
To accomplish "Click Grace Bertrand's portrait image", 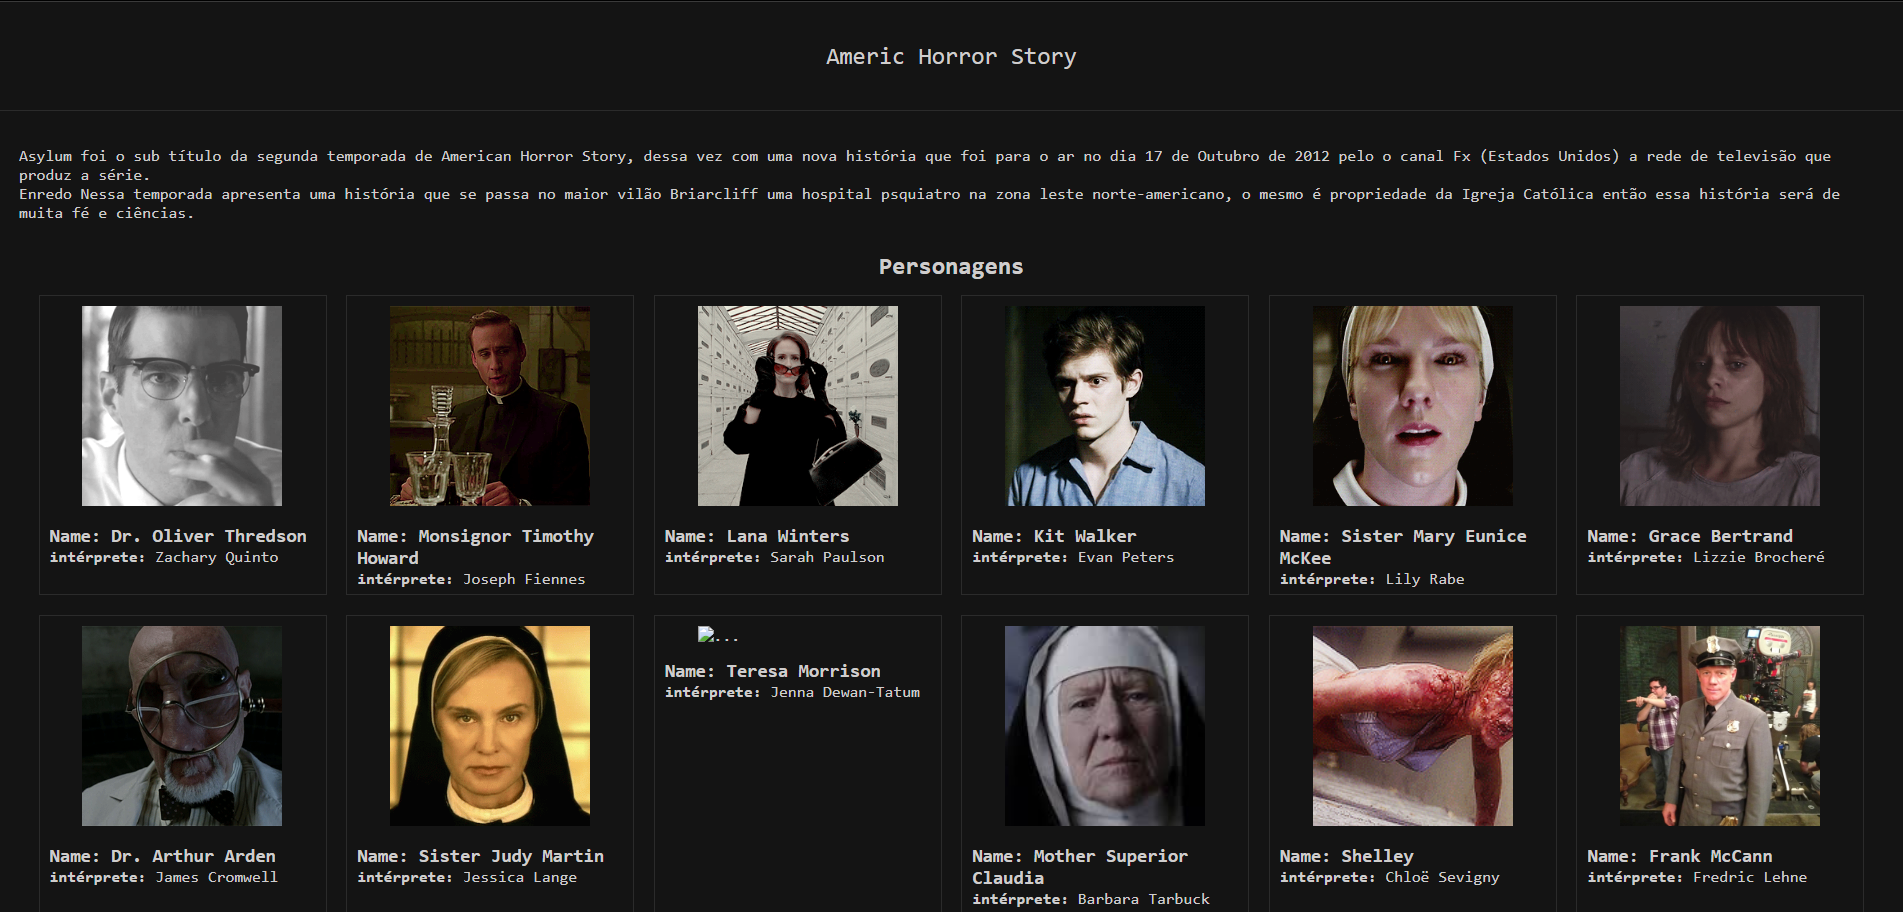I will tap(1719, 405).
